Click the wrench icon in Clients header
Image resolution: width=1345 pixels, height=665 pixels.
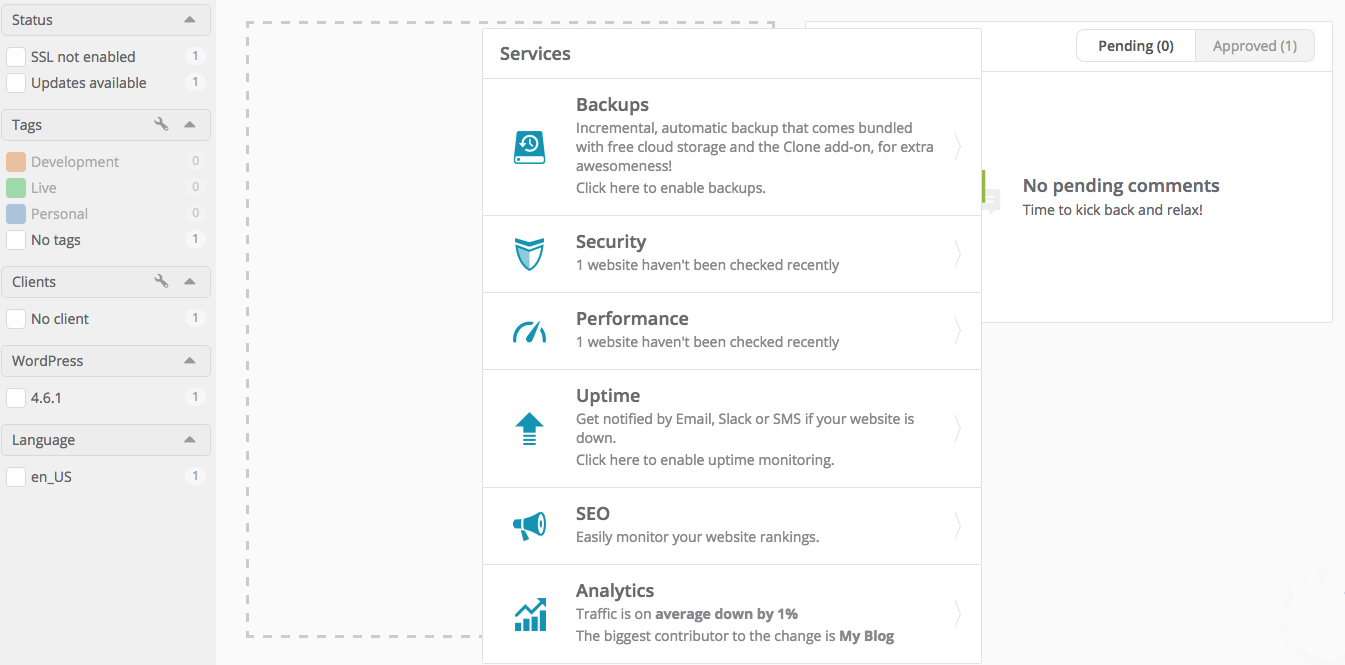click(161, 282)
